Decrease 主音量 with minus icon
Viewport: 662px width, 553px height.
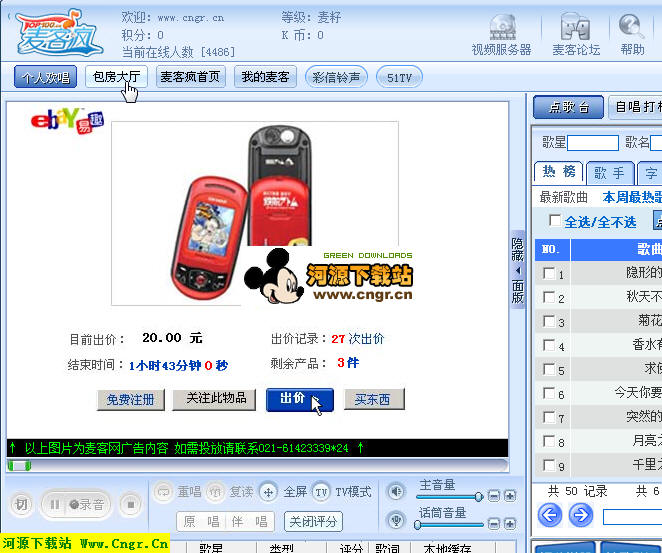tap(494, 496)
